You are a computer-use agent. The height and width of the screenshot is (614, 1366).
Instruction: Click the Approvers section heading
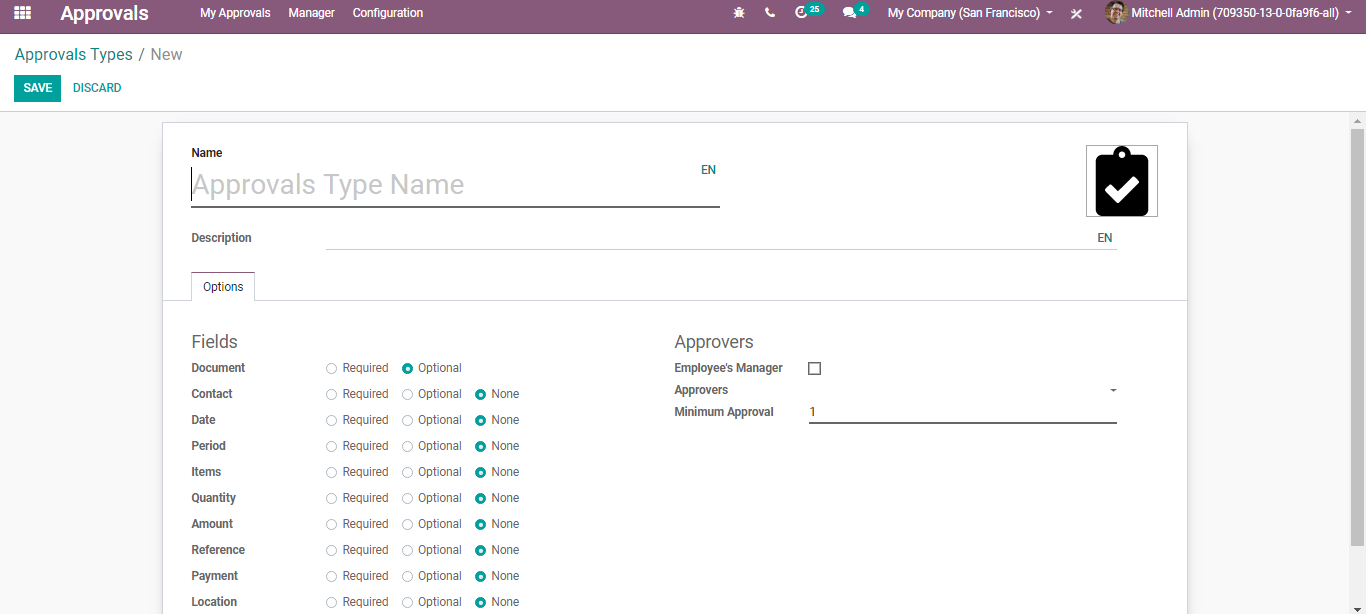click(x=714, y=342)
